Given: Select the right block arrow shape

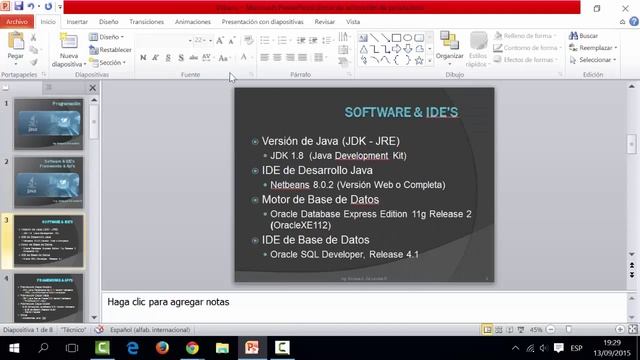Looking at the screenshot, I should tap(396, 49).
